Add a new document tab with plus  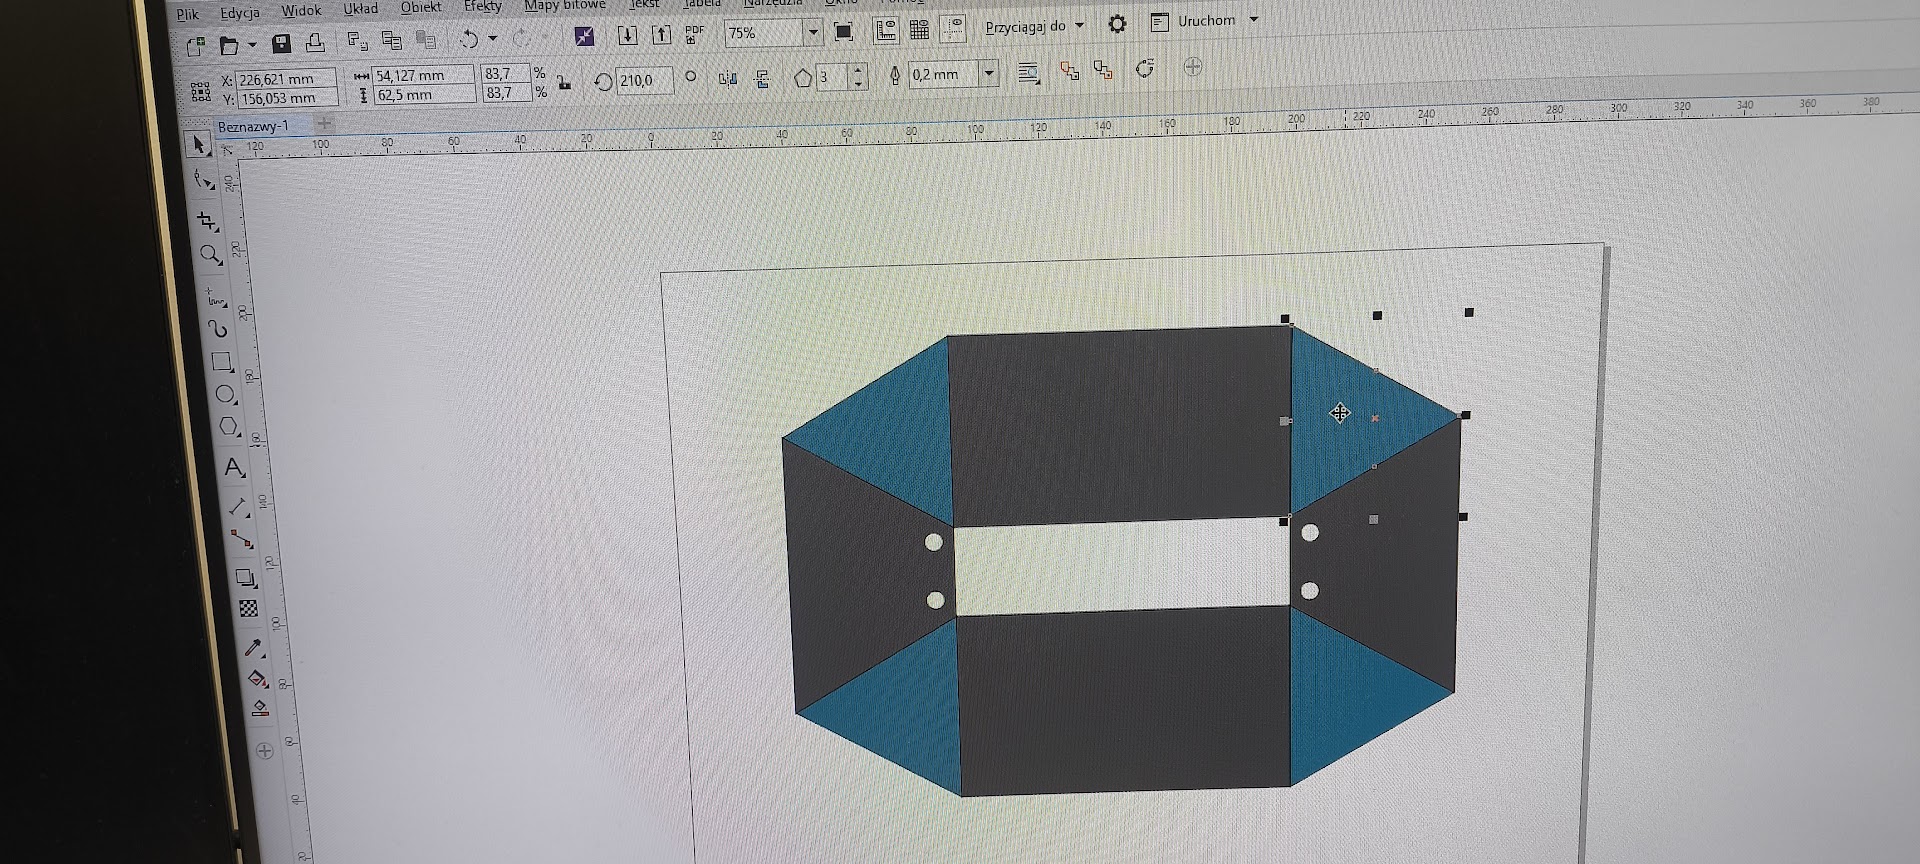tap(324, 123)
